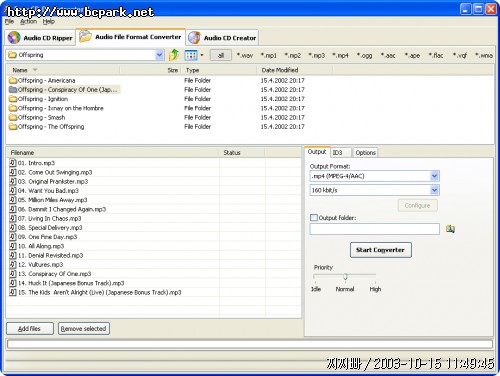
Task: Enable the Output folder checkbox
Action: click(x=314, y=218)
